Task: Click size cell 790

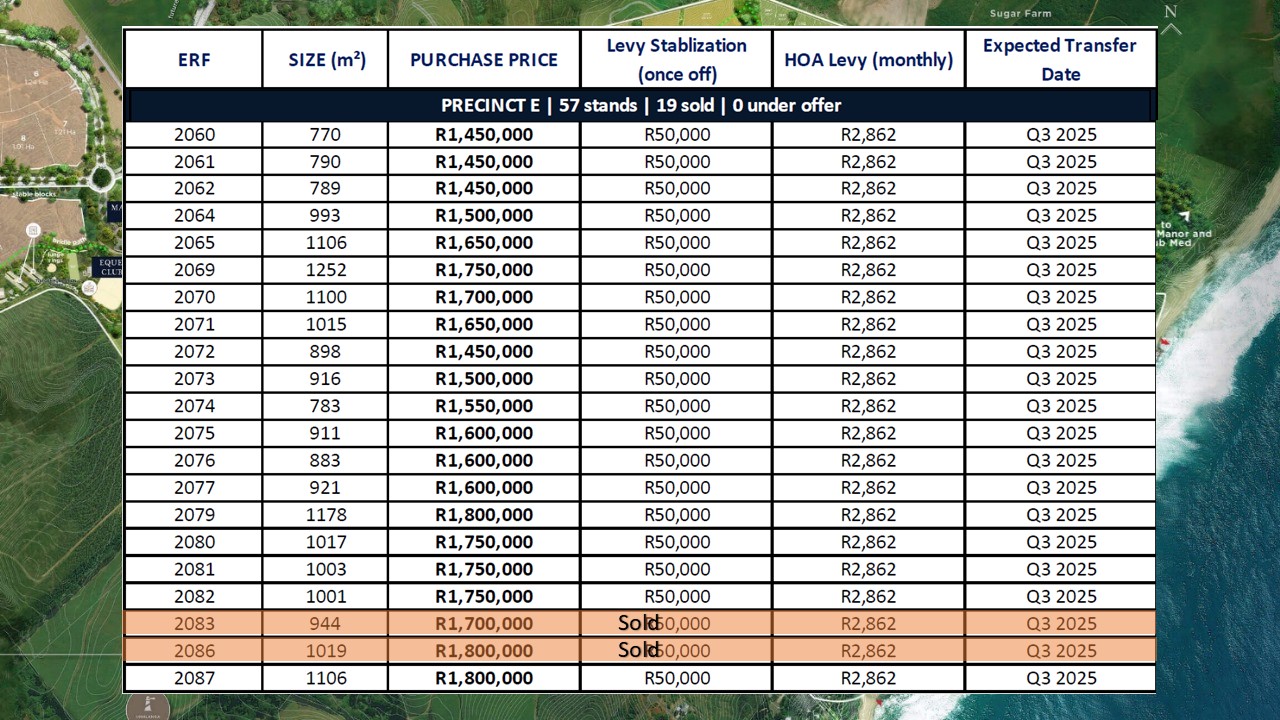Action: [x=325, y=161]
